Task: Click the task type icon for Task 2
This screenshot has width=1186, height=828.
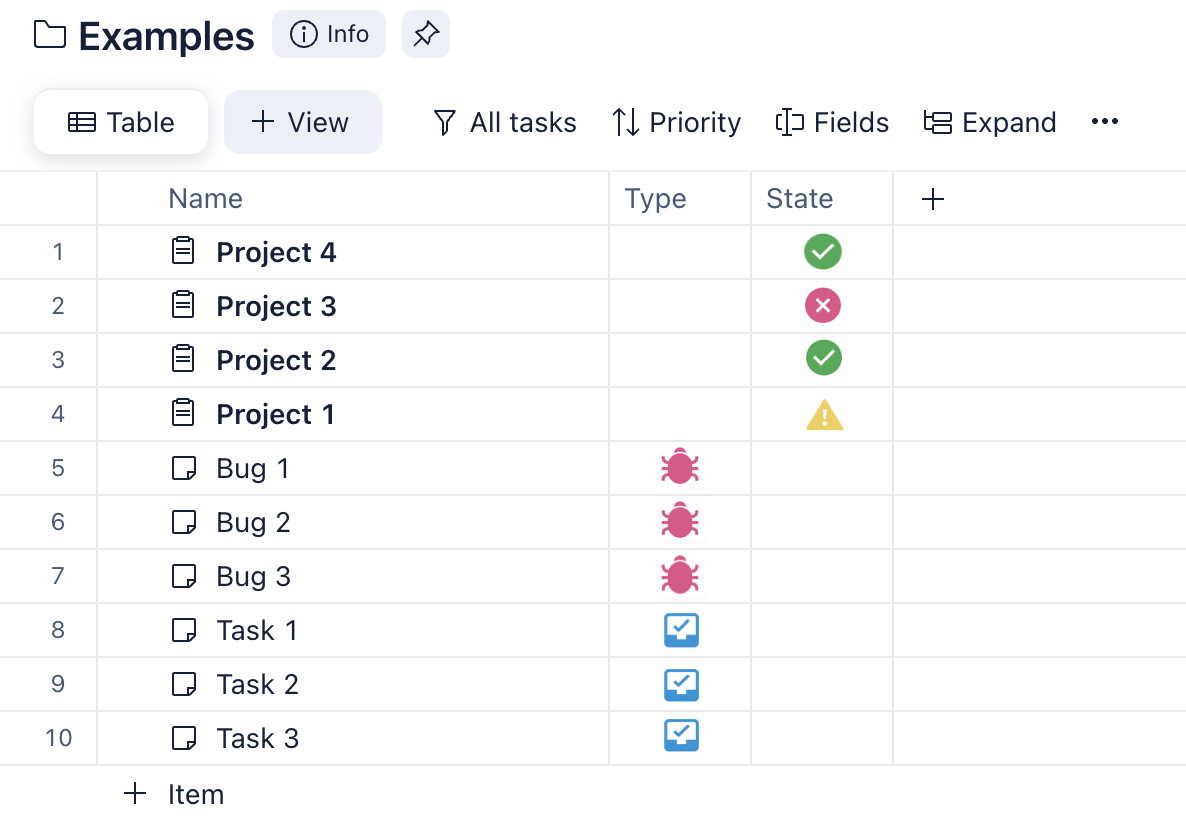Action: point(681,684)
